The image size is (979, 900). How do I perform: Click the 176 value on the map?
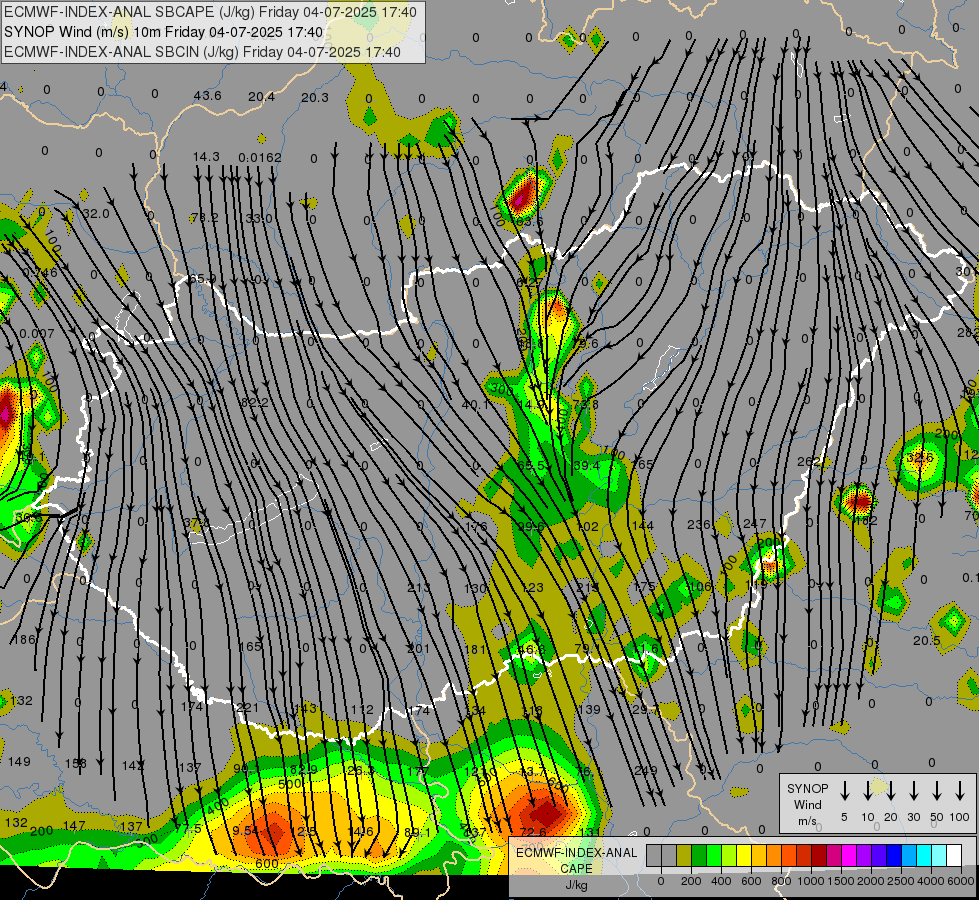point(476,527)
